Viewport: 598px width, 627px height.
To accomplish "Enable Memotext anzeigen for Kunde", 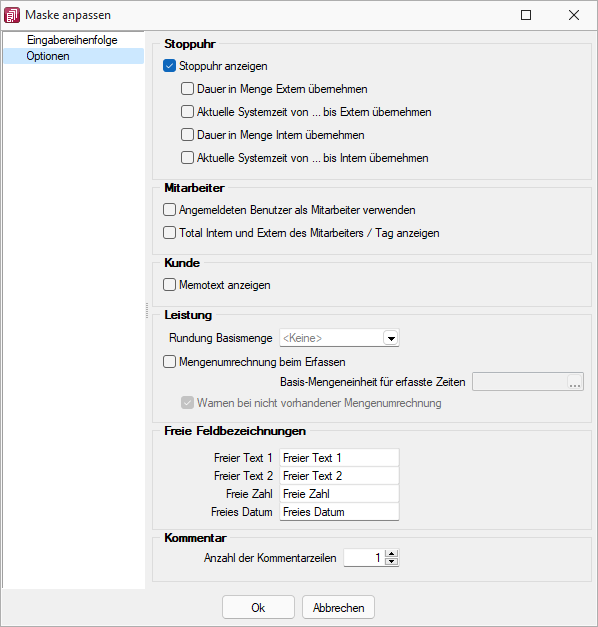I will click(x=170, y=285).
